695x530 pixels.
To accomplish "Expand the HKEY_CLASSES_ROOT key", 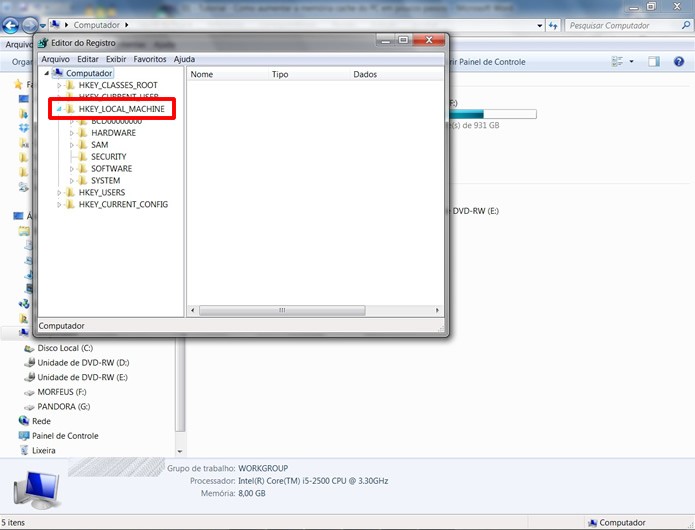I will point(59,85).
